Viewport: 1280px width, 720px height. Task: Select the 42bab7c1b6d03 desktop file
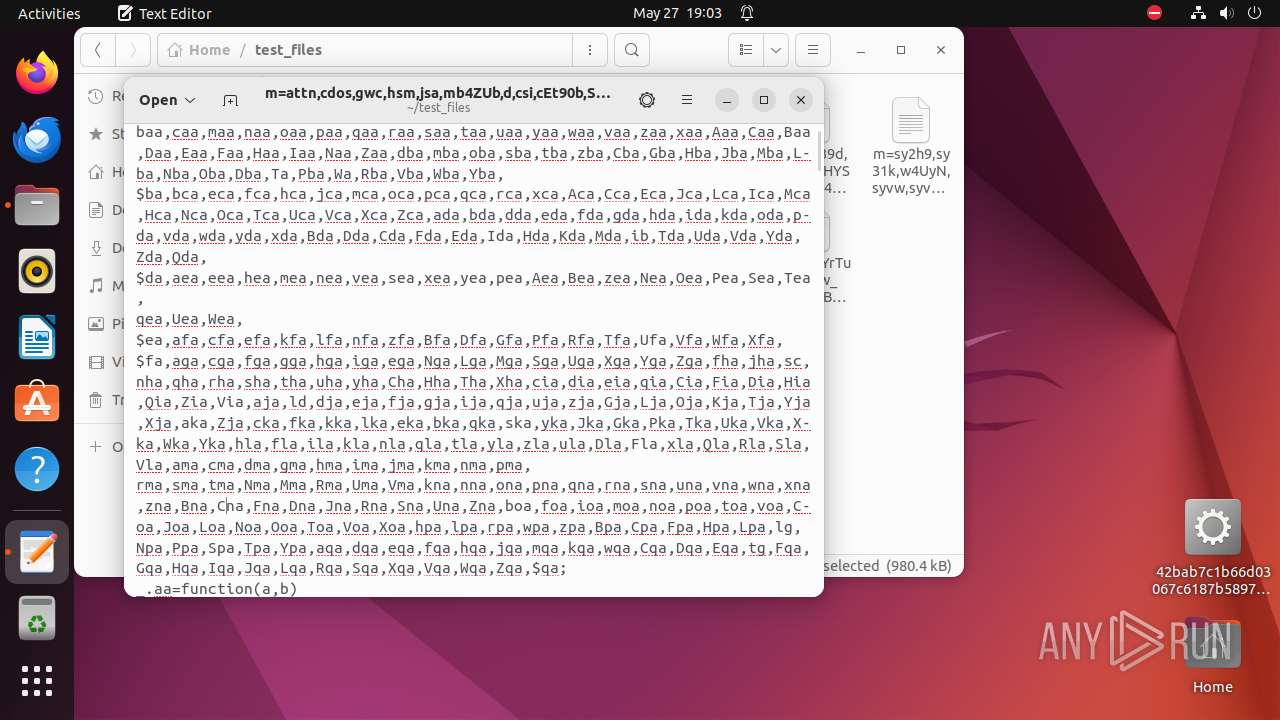pyautogui.click(x=1212, y=548)
